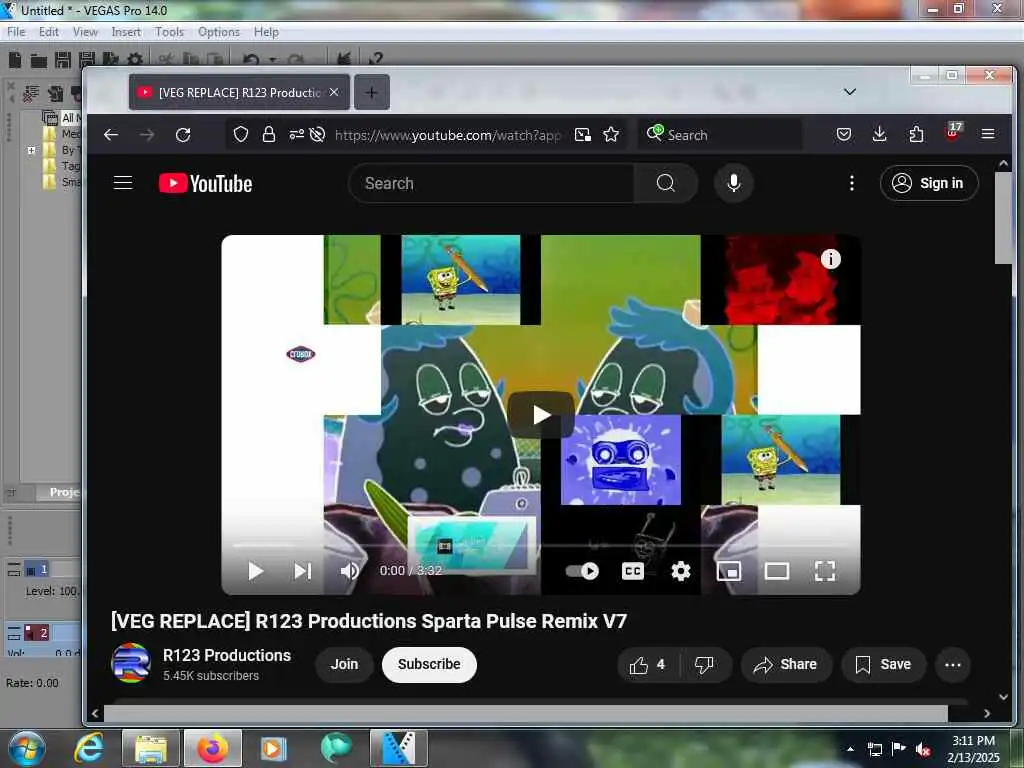Open the Firefox extensions puzzle icon
This screenshot has height=768, width=1024.
pos(916,135)
